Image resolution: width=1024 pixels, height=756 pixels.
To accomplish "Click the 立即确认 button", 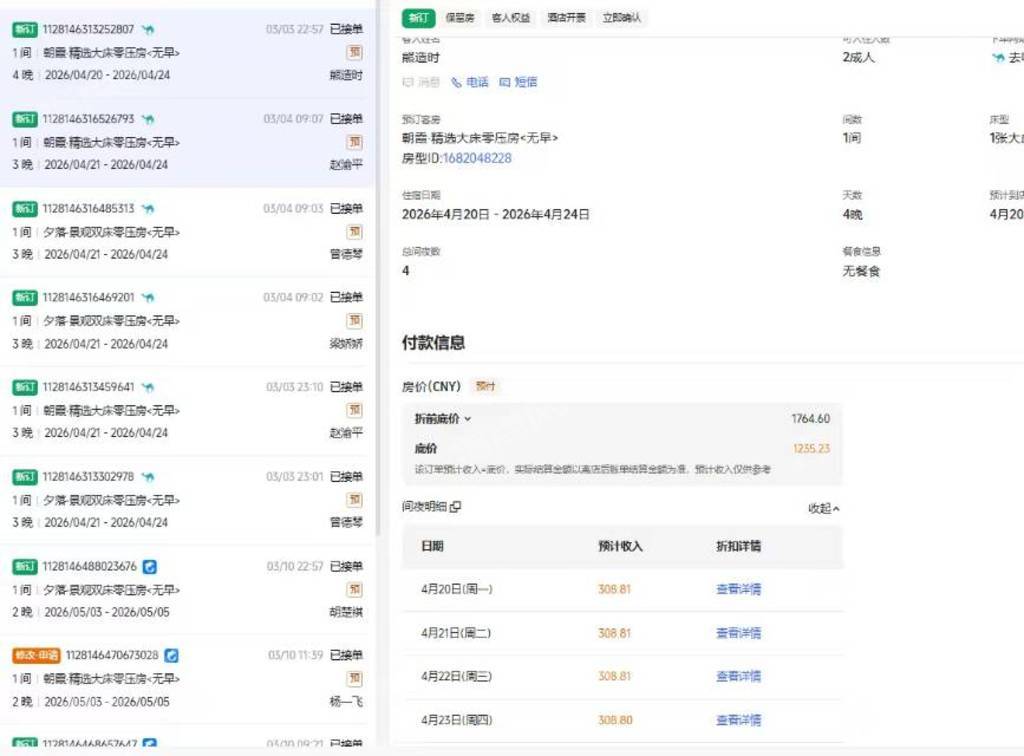I will pyautogui.click(x=622, y=18).
